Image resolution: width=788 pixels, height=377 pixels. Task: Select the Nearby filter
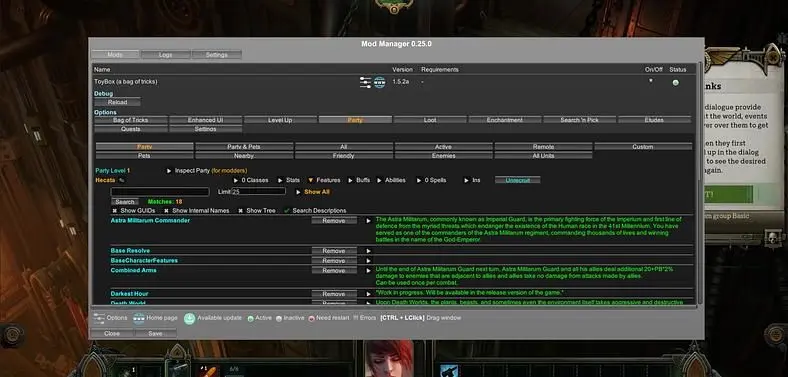[244, 156]
